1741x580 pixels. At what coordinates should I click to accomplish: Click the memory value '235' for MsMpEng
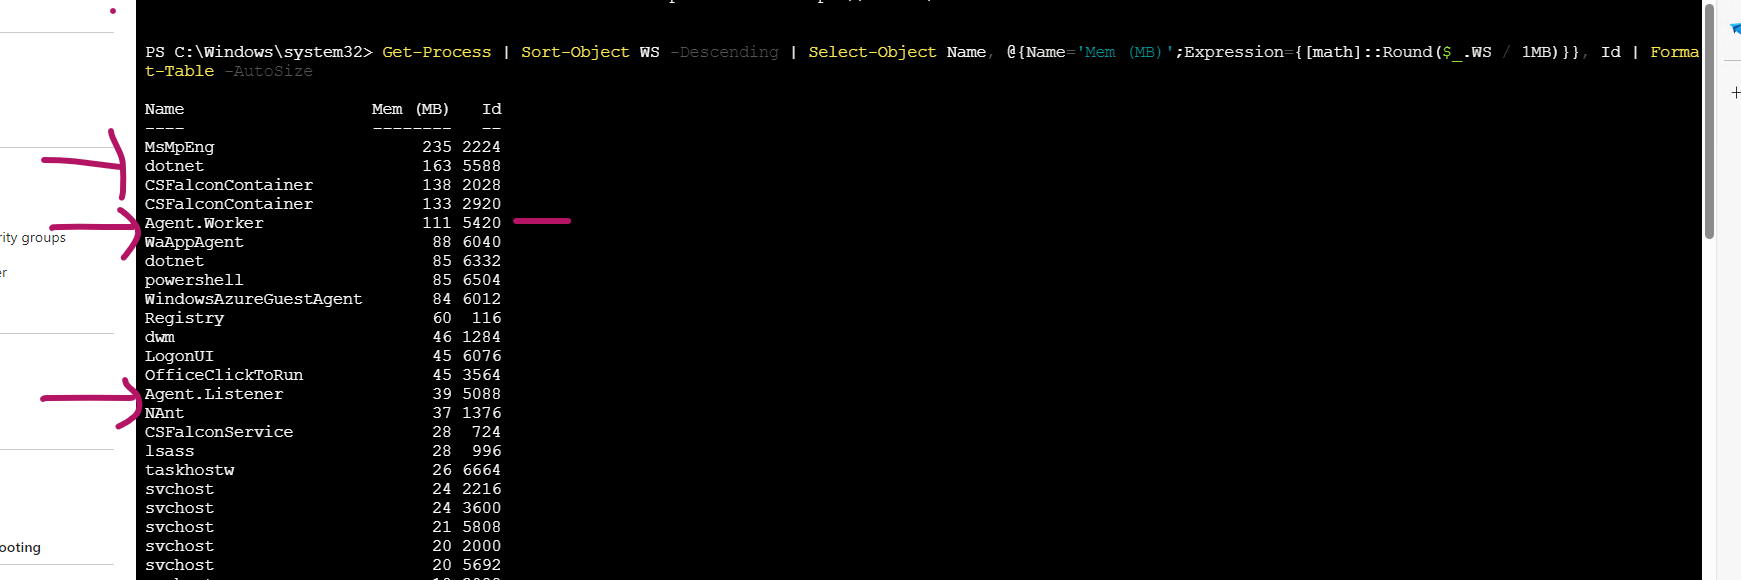coord(436,147)
